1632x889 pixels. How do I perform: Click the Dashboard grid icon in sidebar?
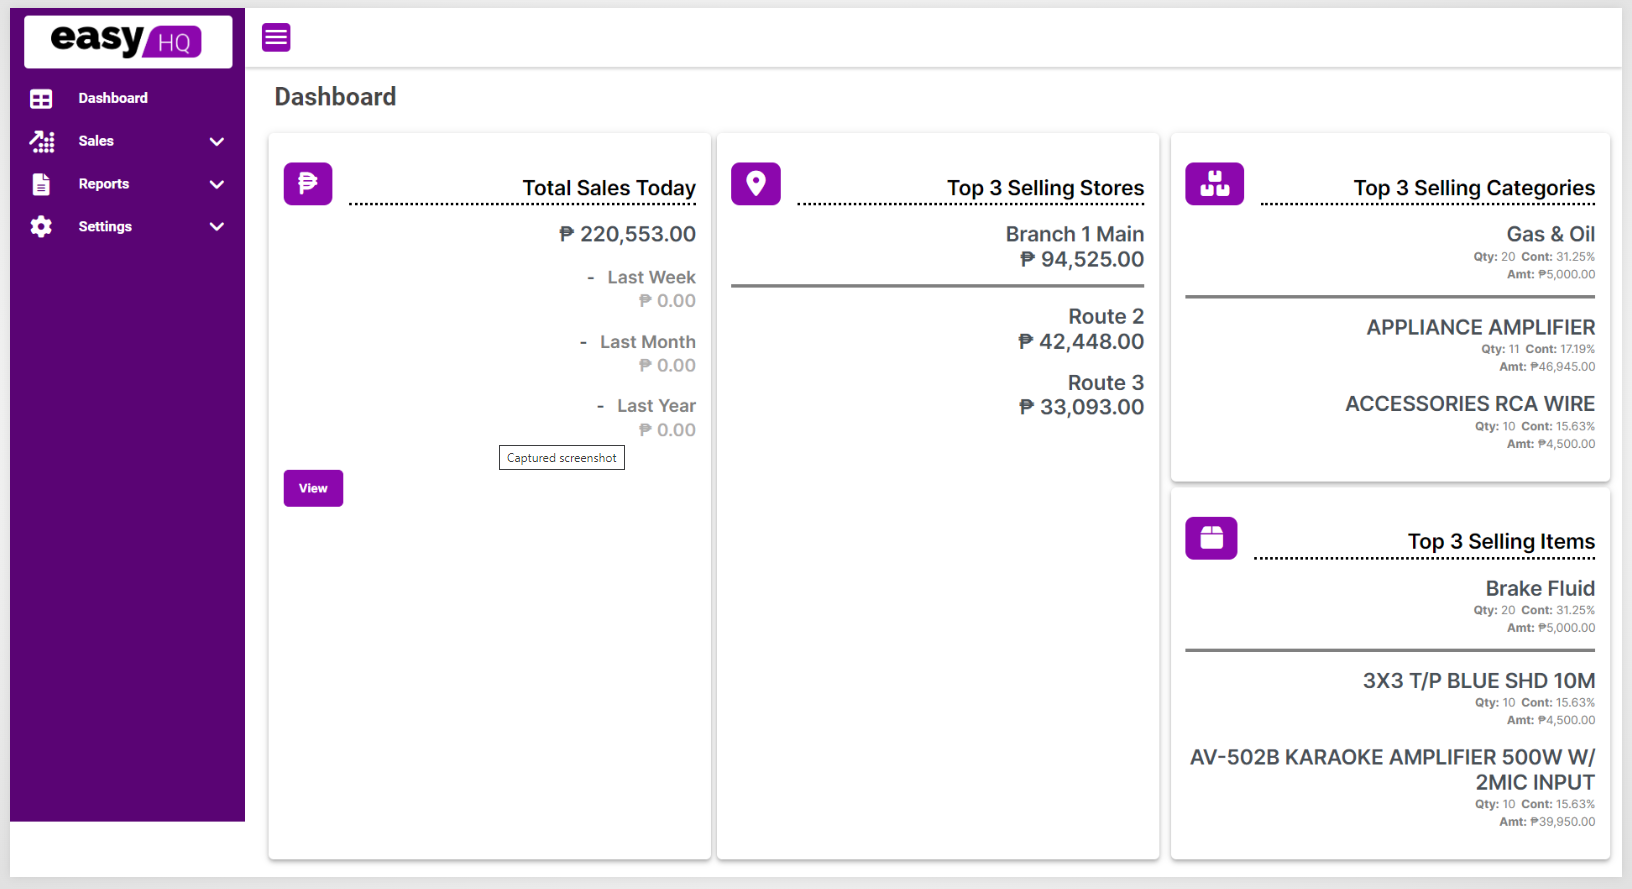(x=41, y=99)
